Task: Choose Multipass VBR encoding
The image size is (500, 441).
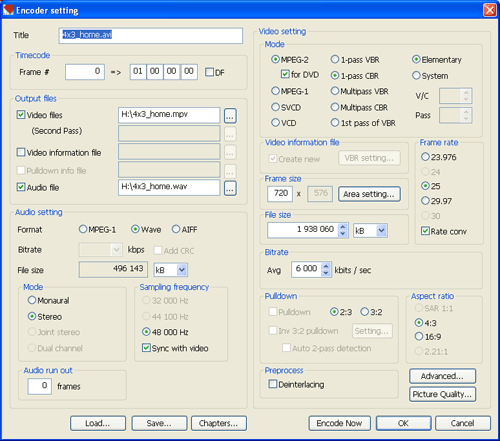Action: pos(335,91)
